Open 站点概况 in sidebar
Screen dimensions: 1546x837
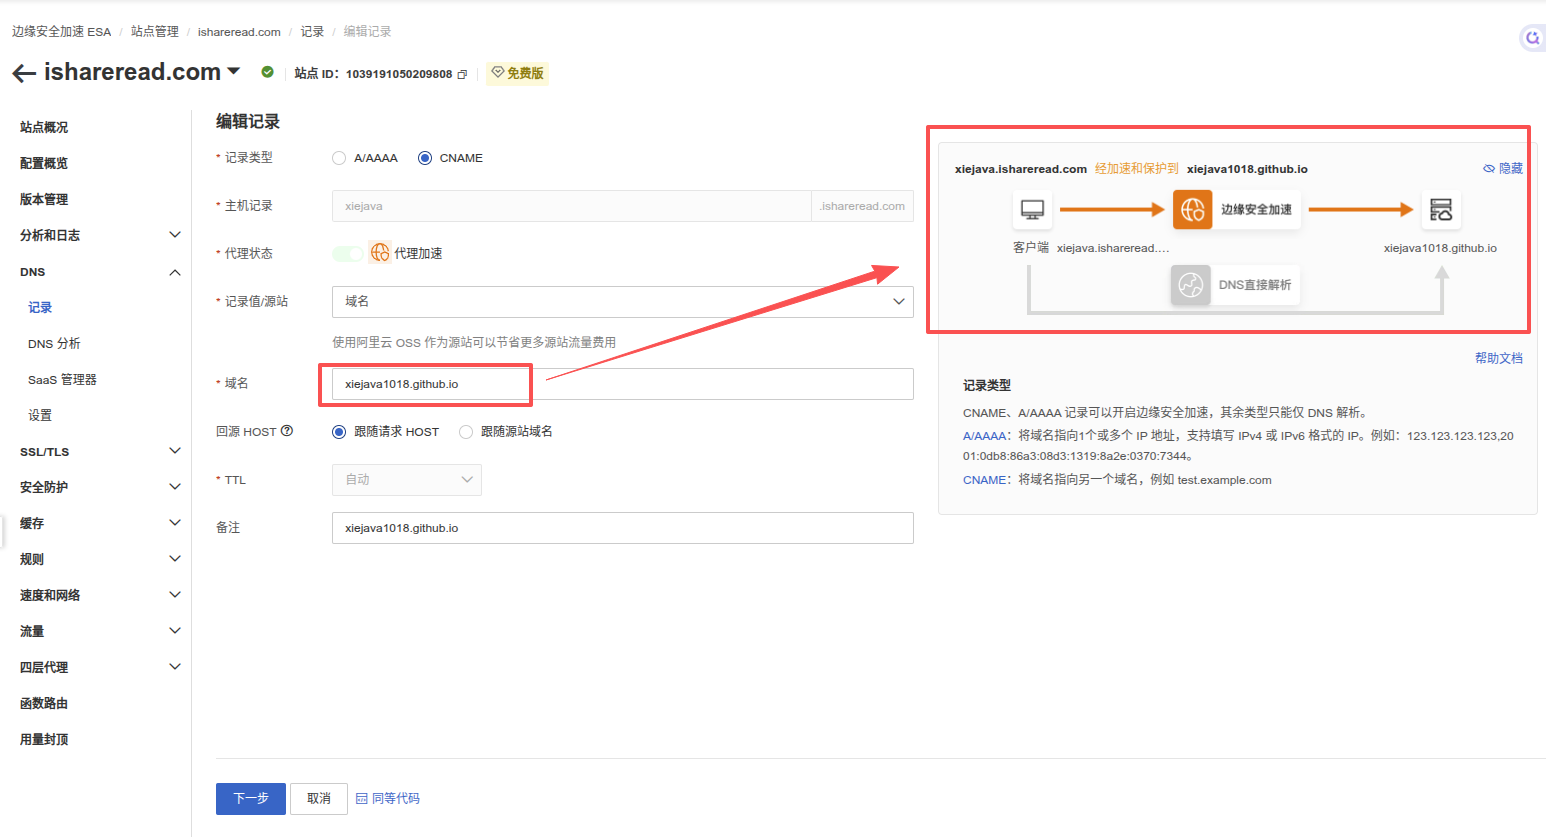[x=44, y=127]
